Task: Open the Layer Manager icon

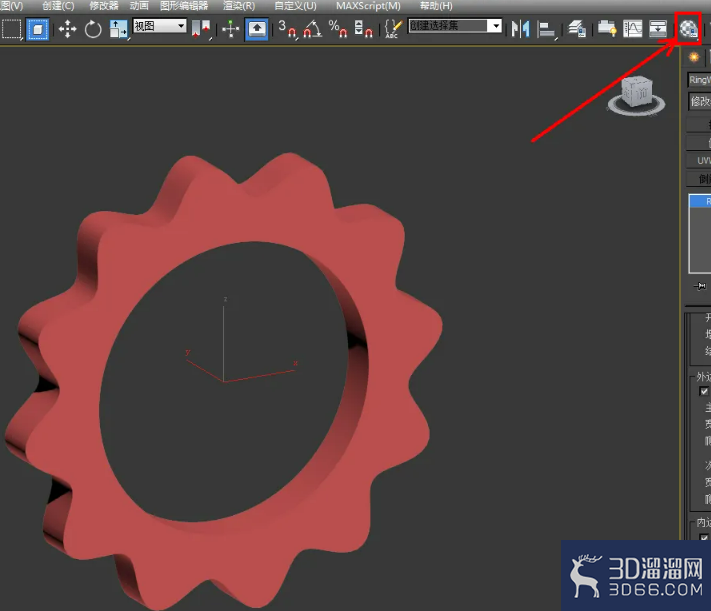Action: click(x=578, y=29)
